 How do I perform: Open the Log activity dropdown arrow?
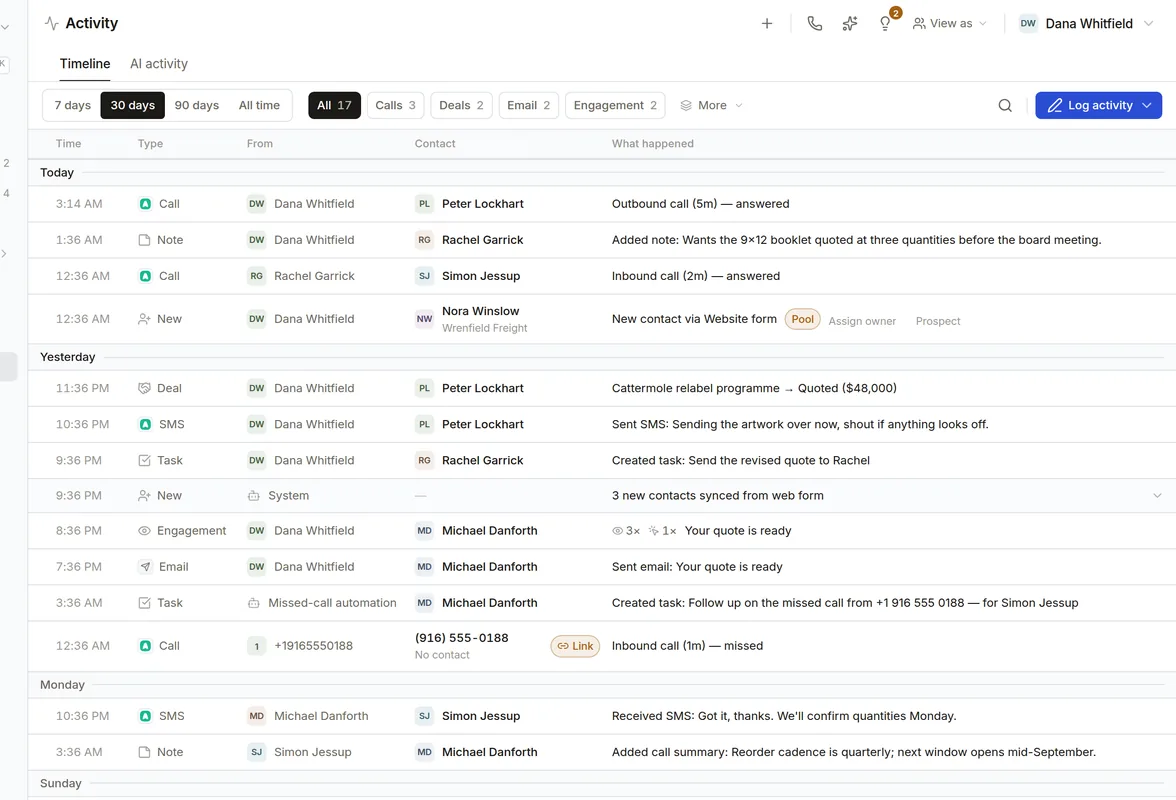(1147, 106)
